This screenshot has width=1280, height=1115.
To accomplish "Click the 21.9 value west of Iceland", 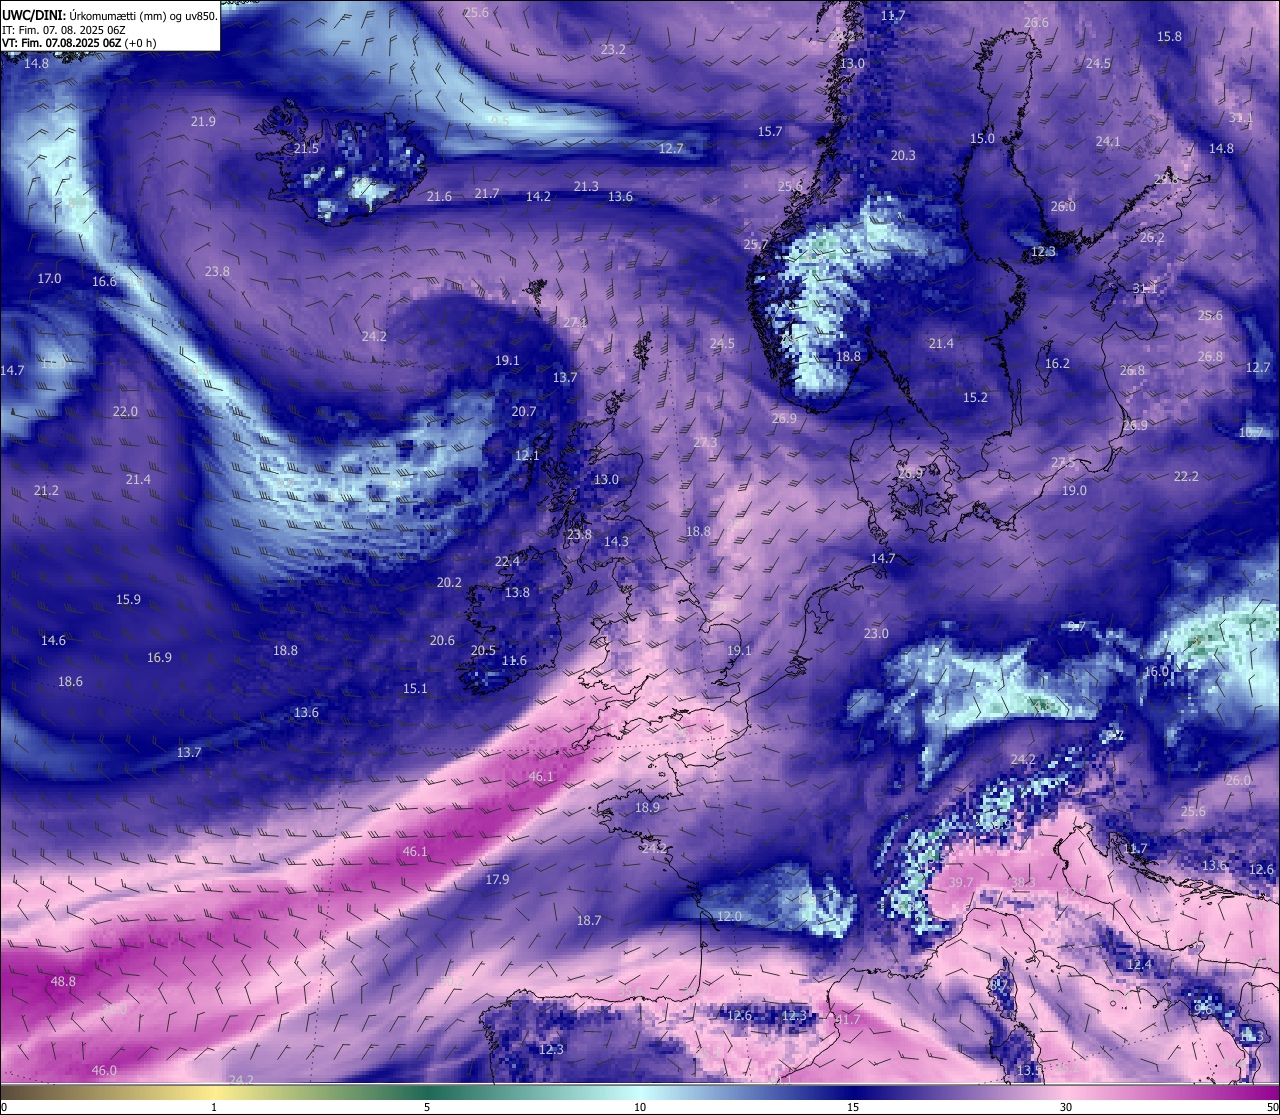I will [x=203, y=122].
